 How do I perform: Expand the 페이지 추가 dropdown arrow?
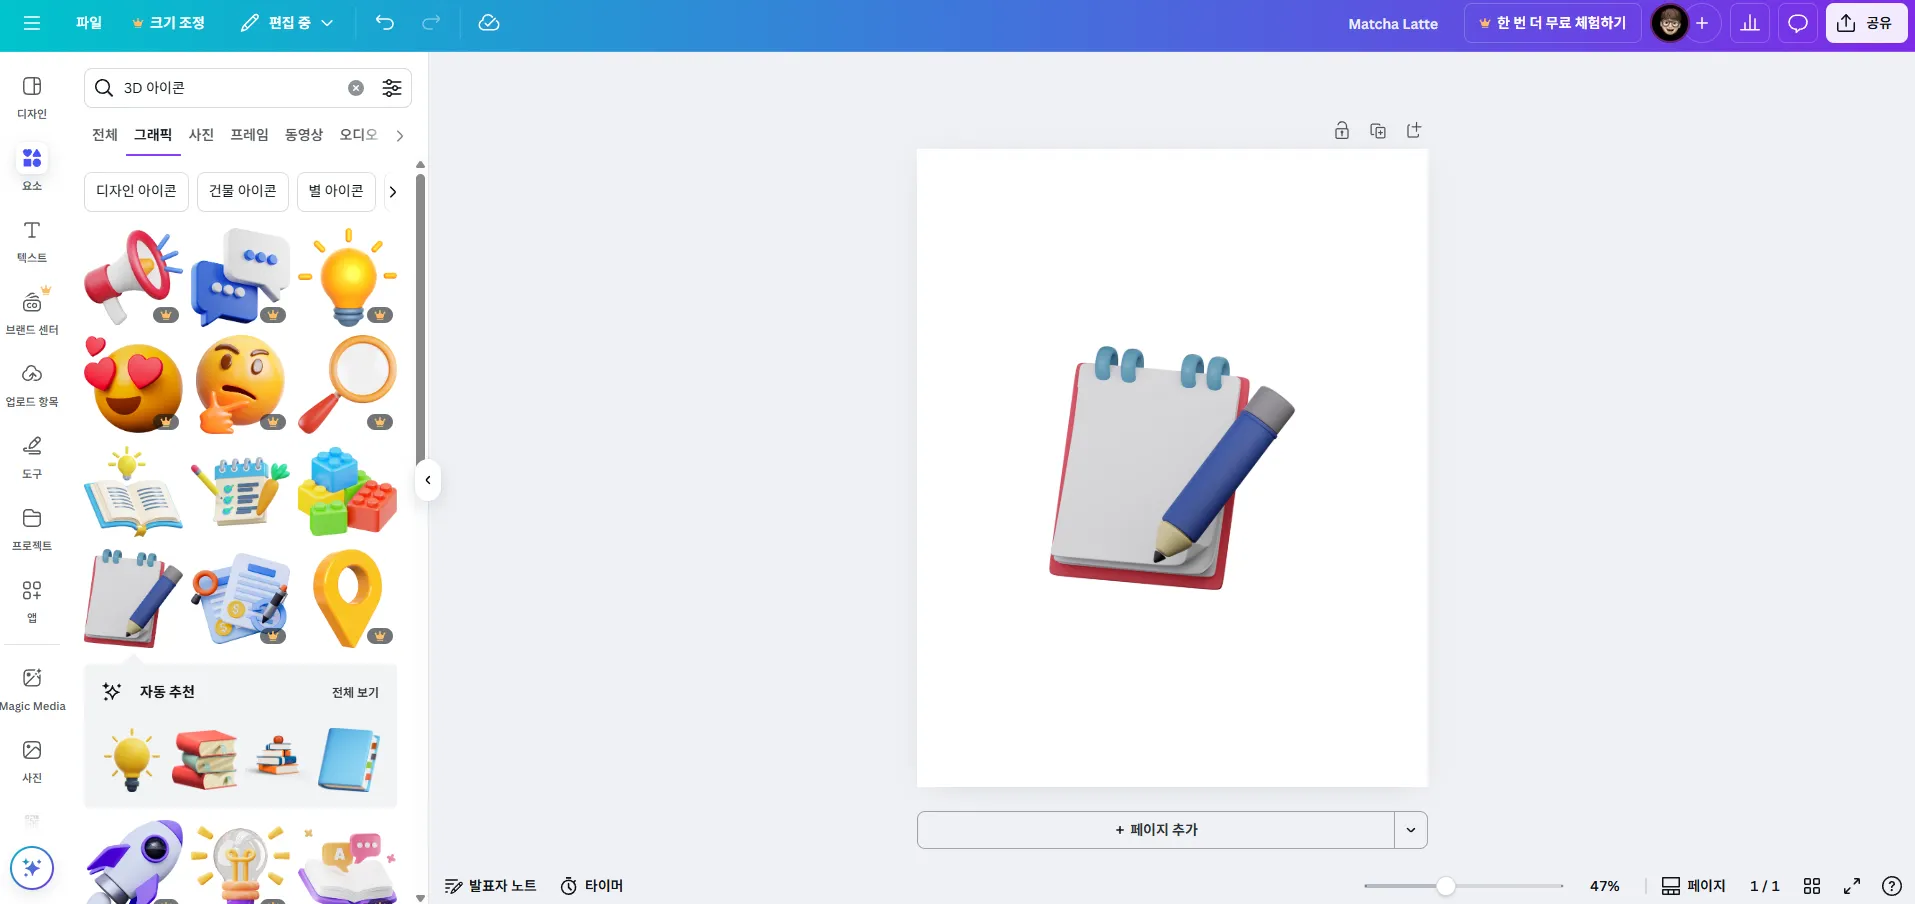tap(1411, 830)
